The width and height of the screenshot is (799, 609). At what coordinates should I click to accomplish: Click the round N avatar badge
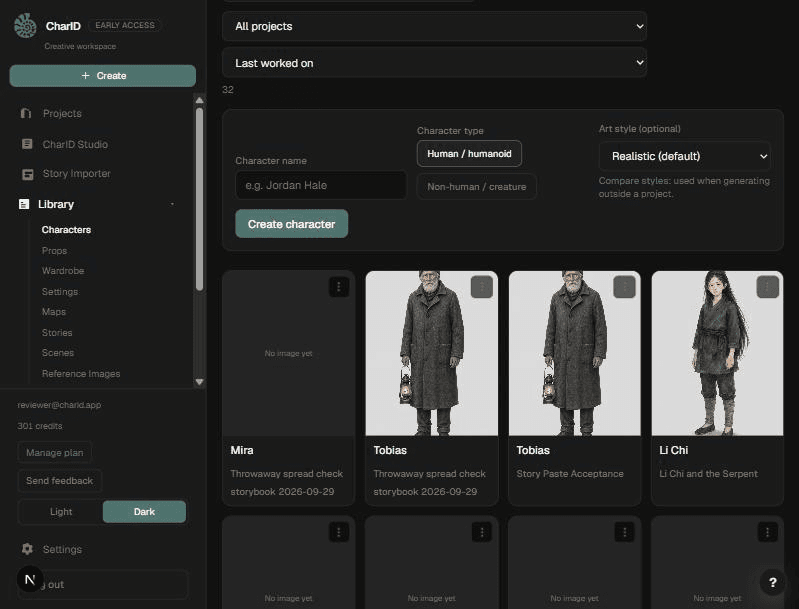click(x=30, y=579)
